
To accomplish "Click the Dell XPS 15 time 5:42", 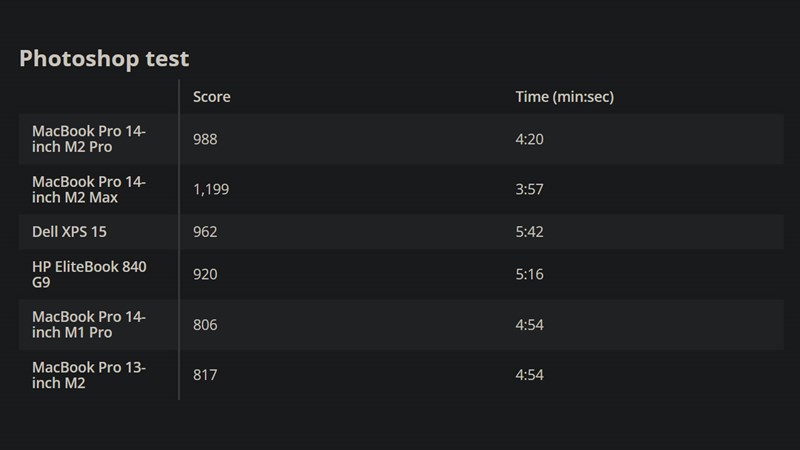I will (529, 232).
